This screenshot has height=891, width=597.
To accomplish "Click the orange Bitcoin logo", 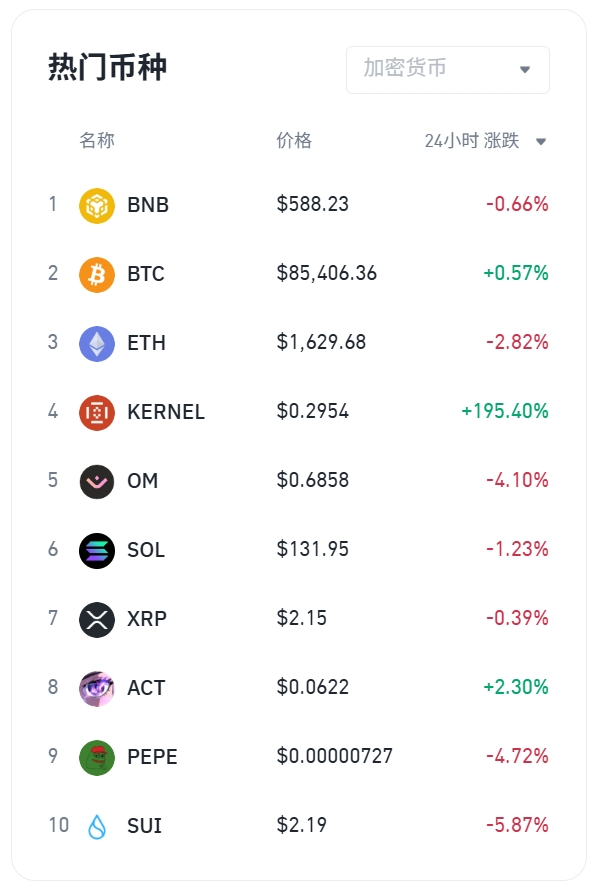I will click(x=97, y=274).
